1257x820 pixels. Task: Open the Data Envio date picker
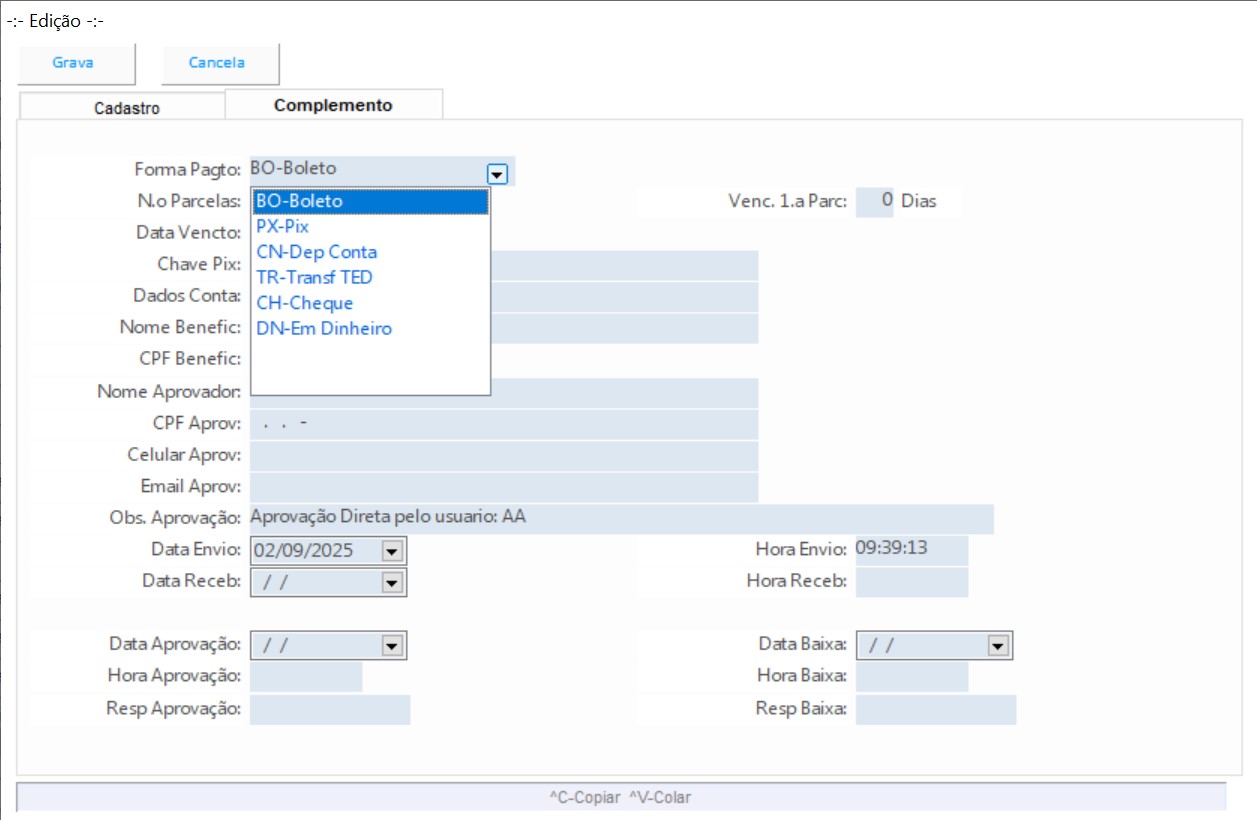(391, 551)
